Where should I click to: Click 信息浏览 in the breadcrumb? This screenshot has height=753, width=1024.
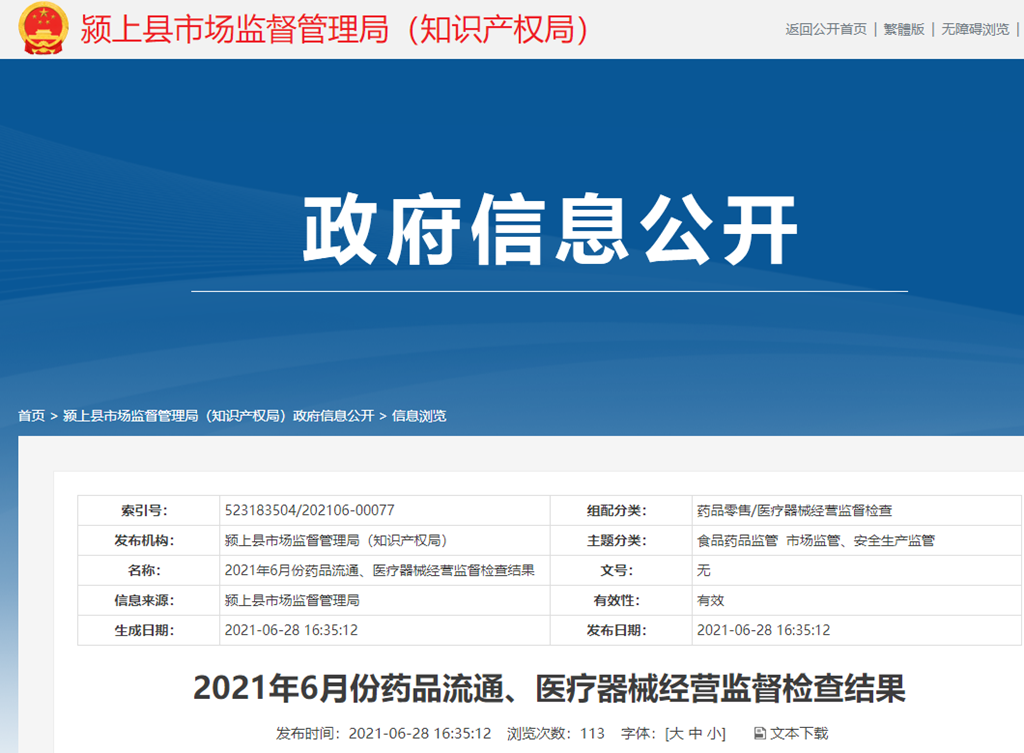pos(419,416)
